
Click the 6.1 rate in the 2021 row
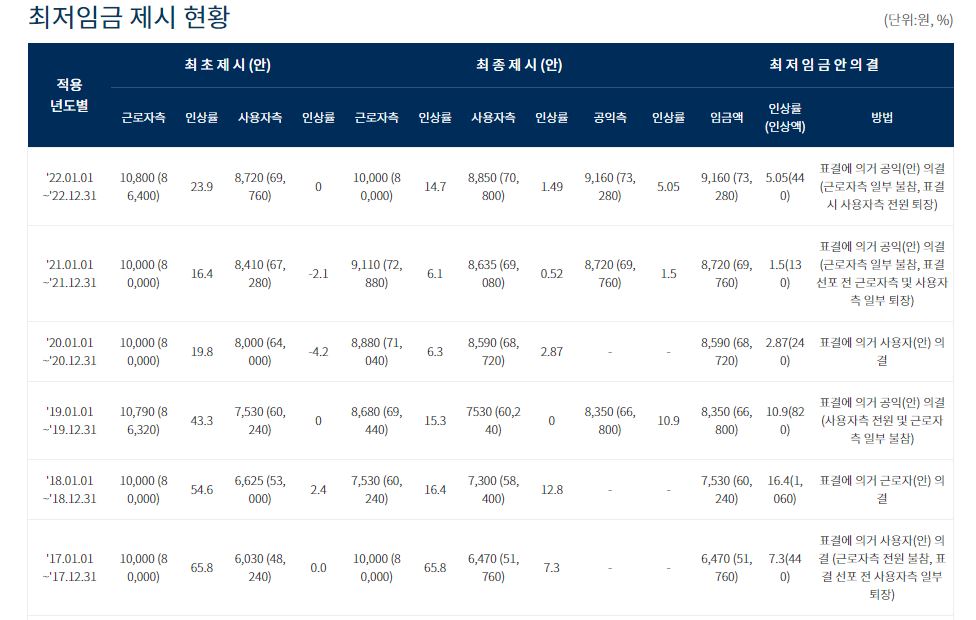point(435,273)
